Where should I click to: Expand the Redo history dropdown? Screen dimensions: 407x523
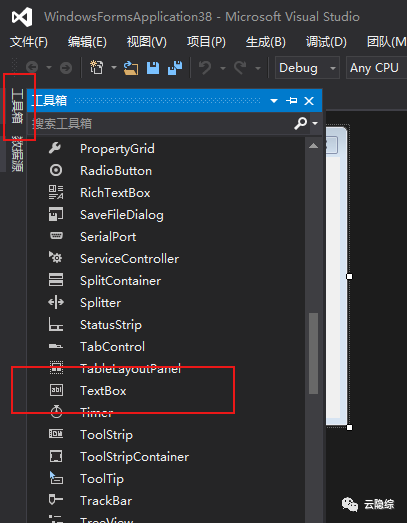(258, 68)
